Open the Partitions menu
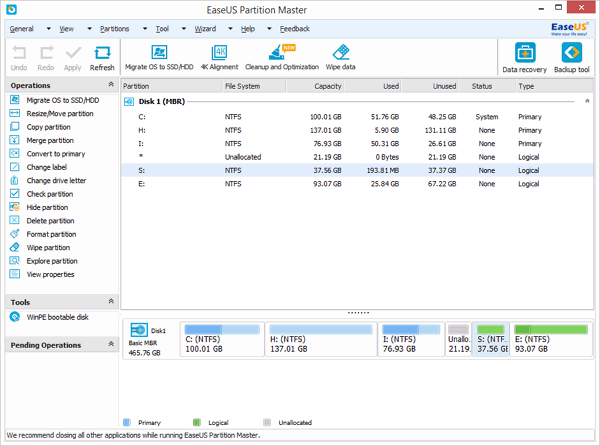 [114, 29]
